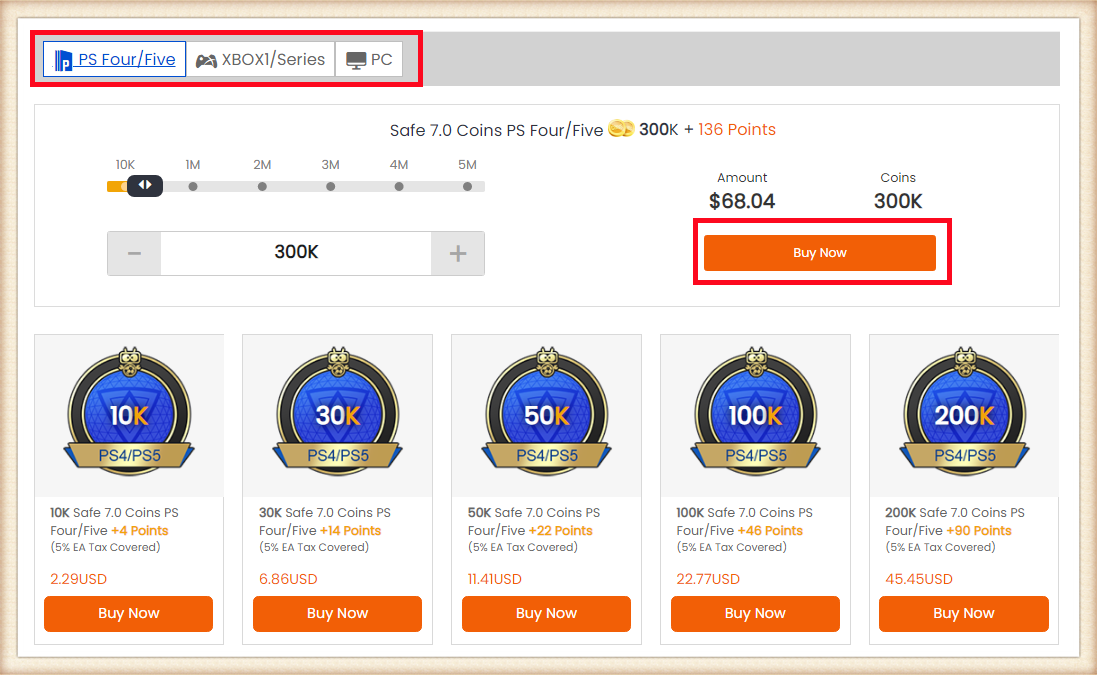Set slider to the 1M mark

(x=193, y=186)
